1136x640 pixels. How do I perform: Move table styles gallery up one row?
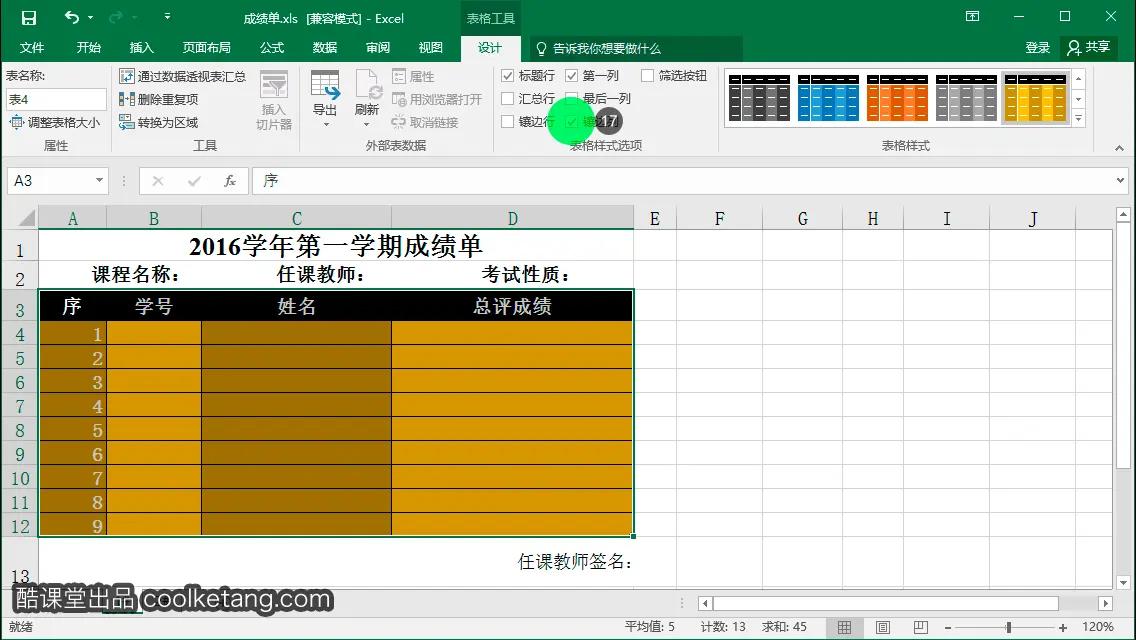pos(1079,78)
